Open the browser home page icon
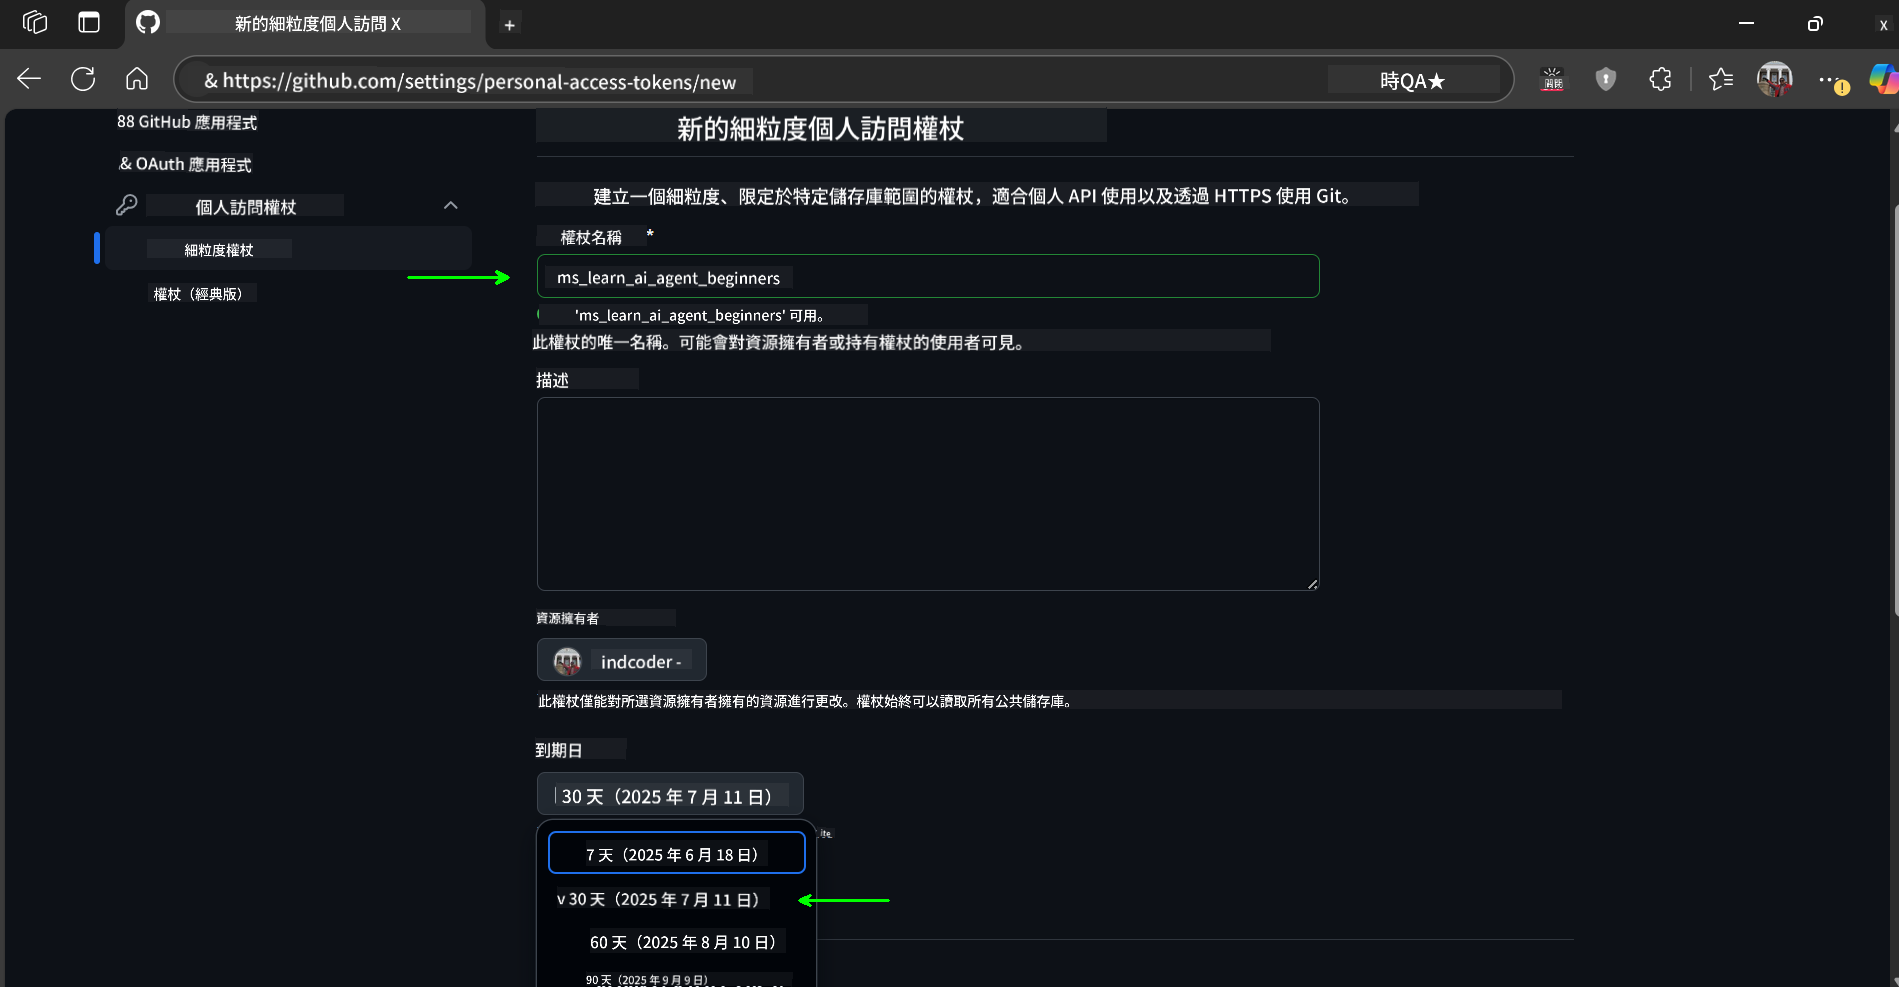The image size is (1899, 987). pos(137,79)
